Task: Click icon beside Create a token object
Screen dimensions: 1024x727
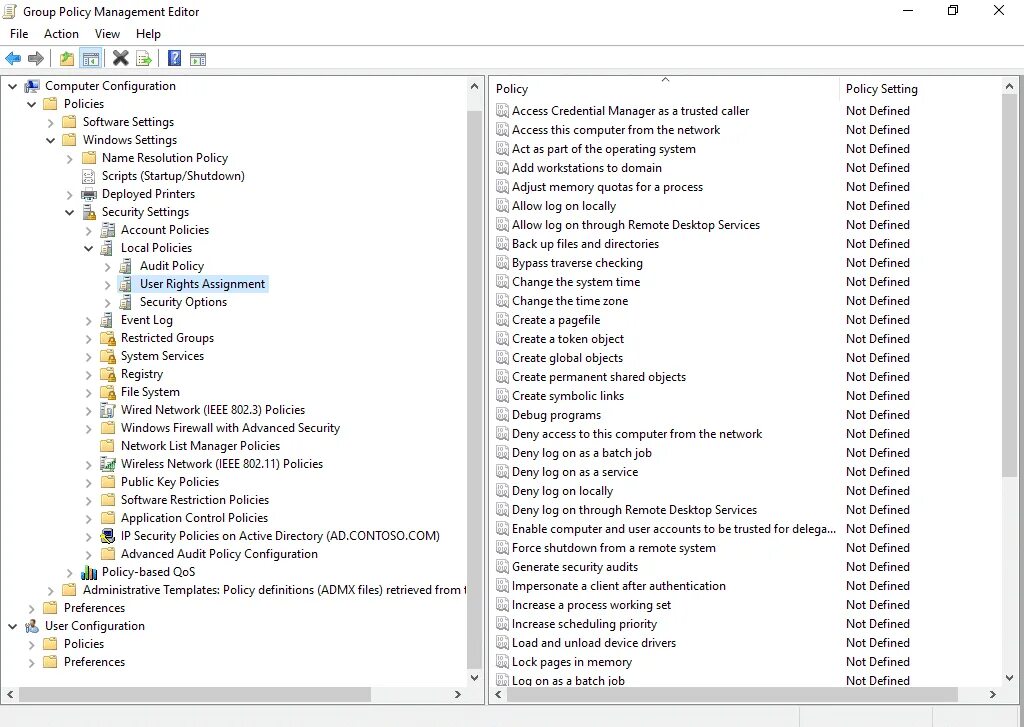Action: tap(502, 339)
